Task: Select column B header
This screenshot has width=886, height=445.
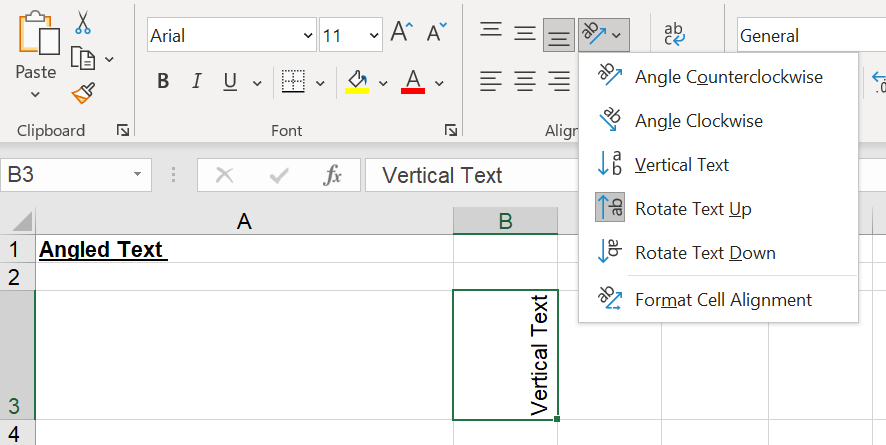Action: 506,221
